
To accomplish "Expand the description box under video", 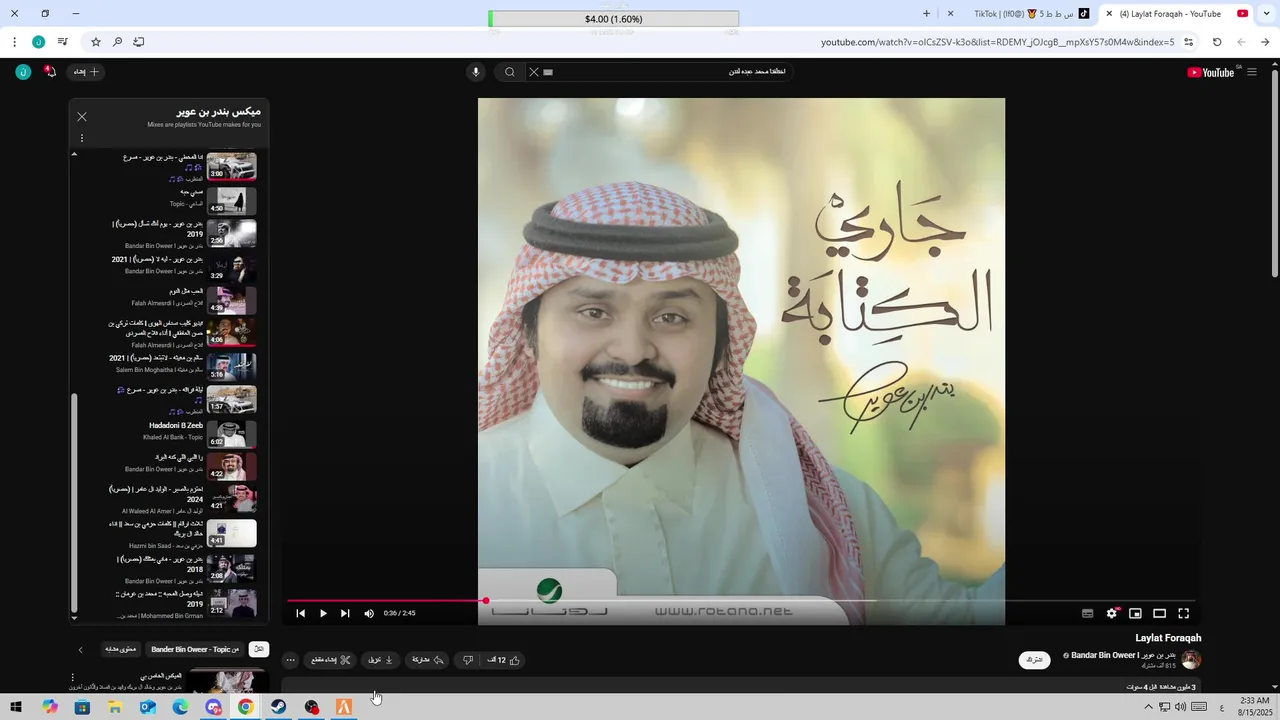I will pyautogui.click(x=741, y=685).
